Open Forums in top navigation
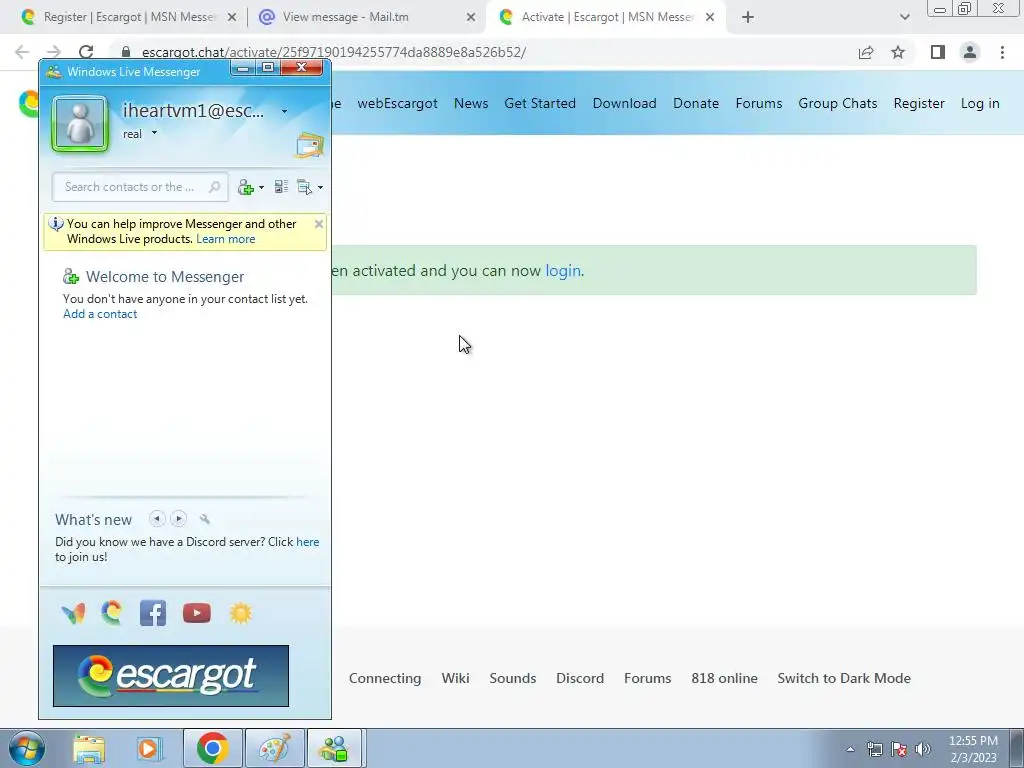Screen dimensions: 1024x768 [x=758, y=103]
